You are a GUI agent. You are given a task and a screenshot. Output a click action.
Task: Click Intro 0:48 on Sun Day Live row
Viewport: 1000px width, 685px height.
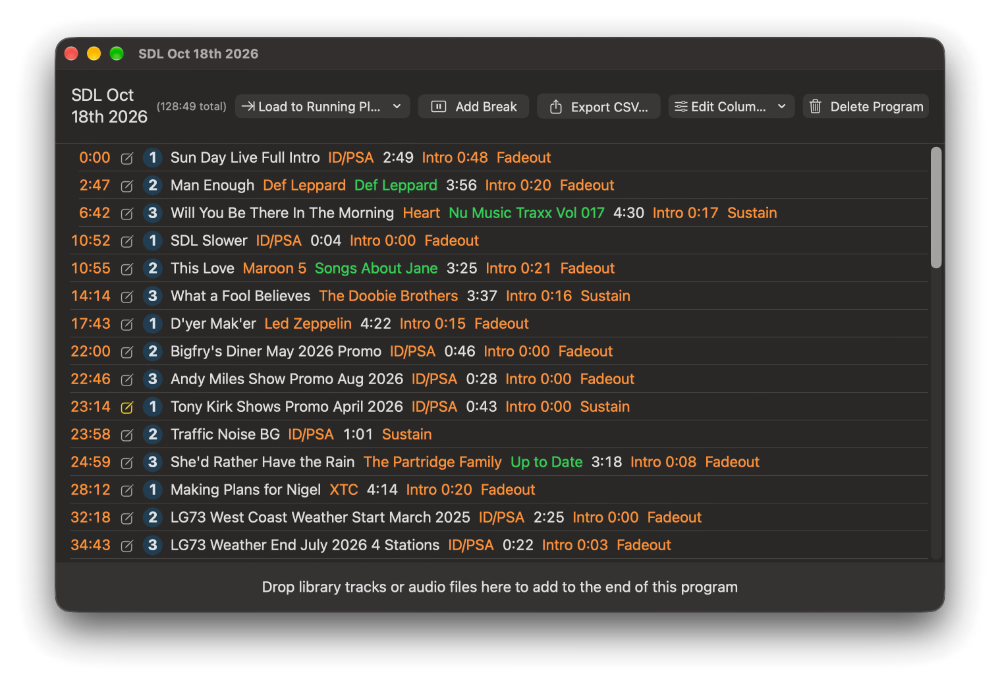[455, 158]
